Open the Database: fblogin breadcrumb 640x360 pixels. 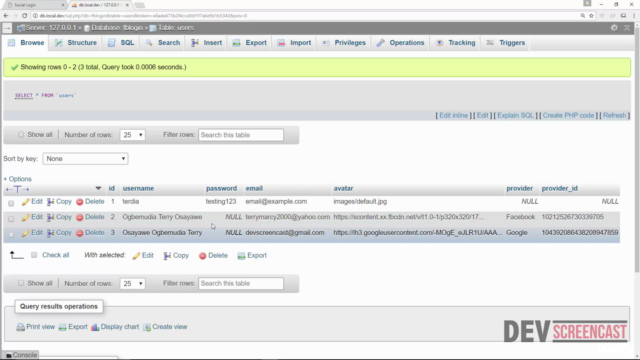[117, 28]
